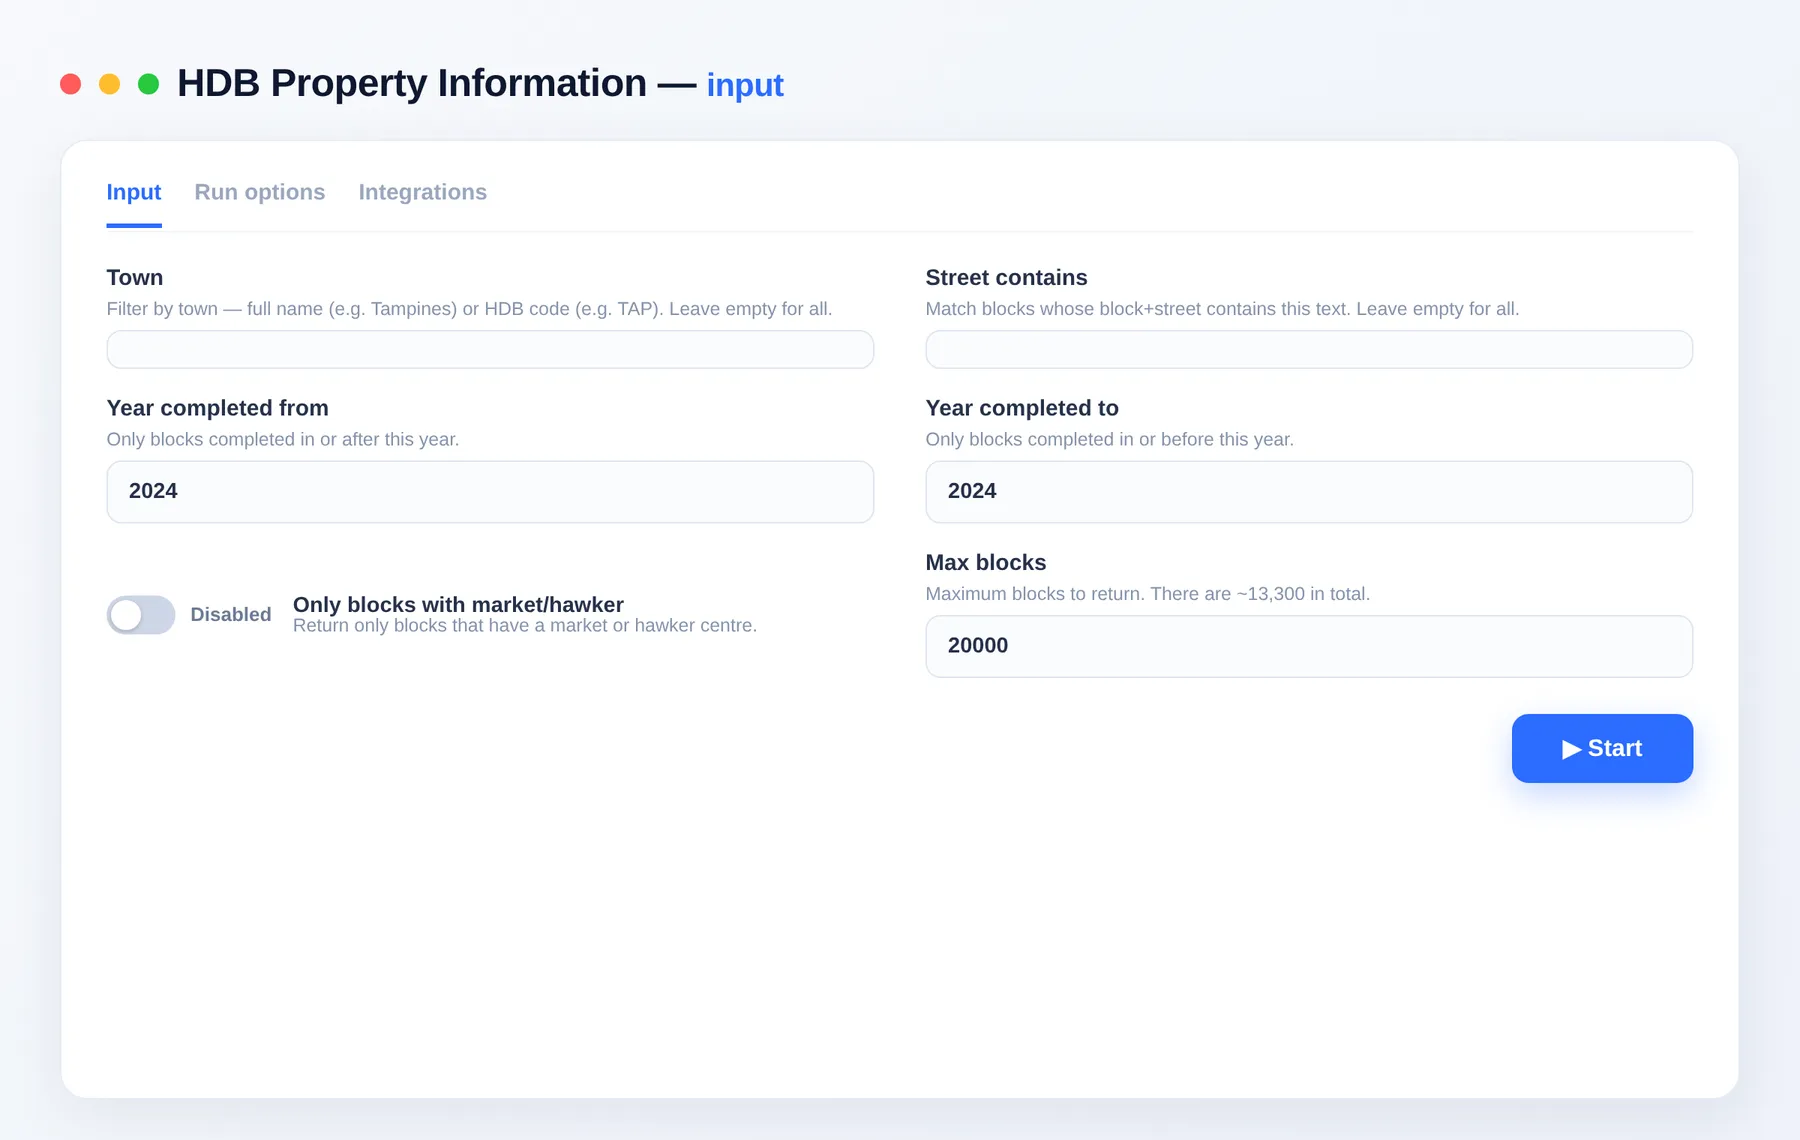Focus the Year completed to field
Image resolution: width=1800 pixels, height=1140 pixels.
tap(1309, 492)
